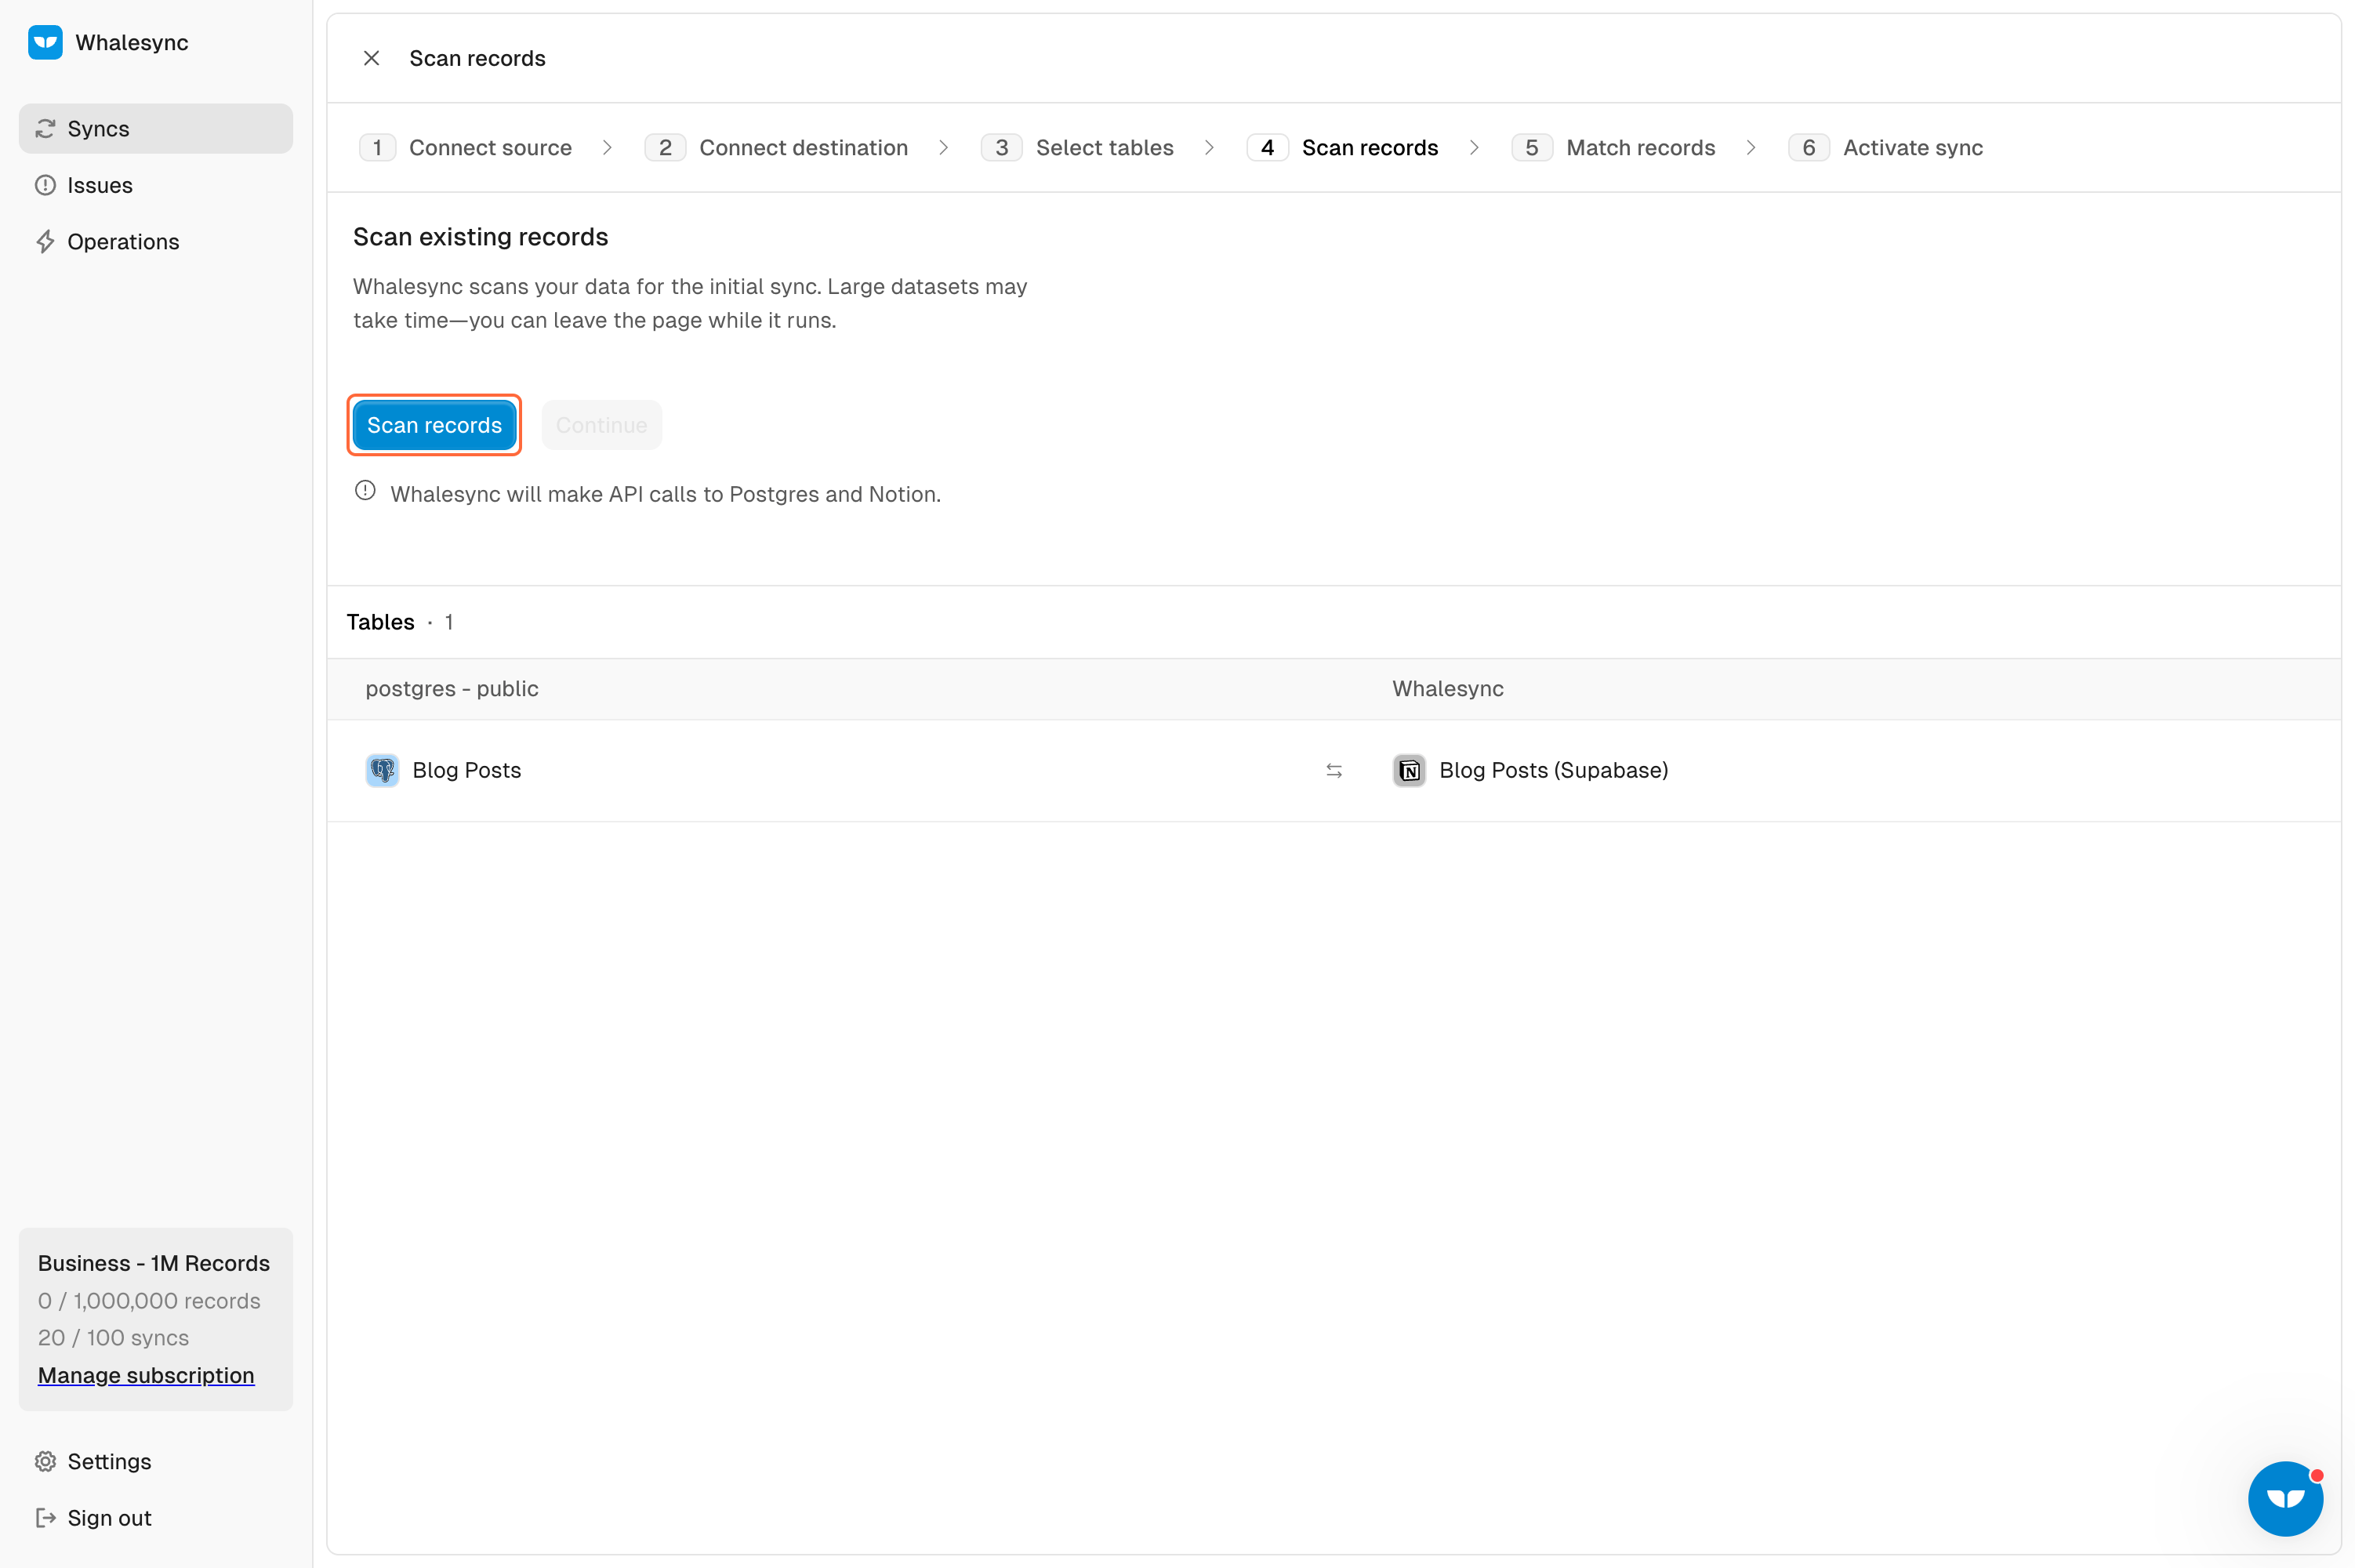Click the Whalesync column header
This screenshot has width=2355, height=1568.
click(x=1448, y=688)
